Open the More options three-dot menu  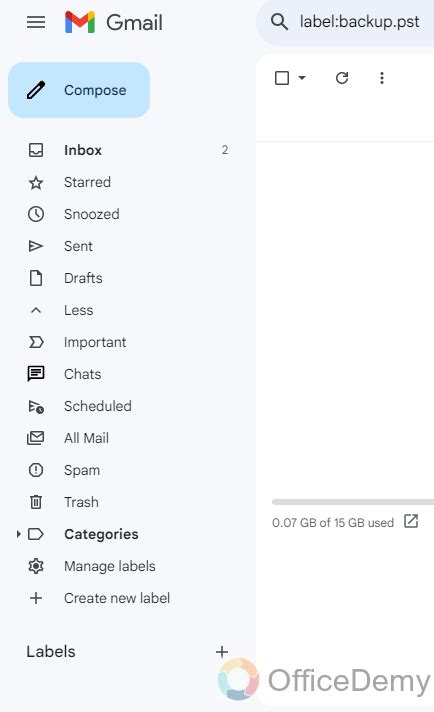click(382, 78)
